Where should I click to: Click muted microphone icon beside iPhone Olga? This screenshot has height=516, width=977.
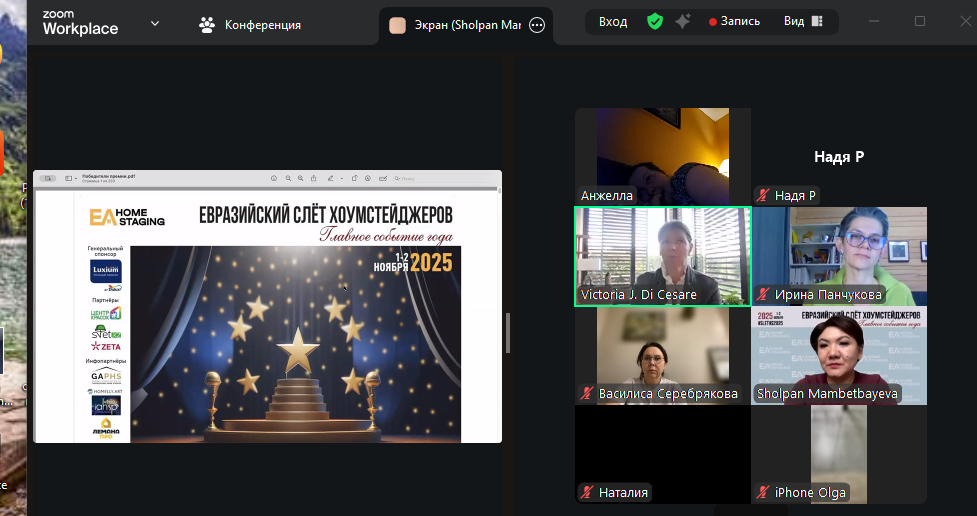[x=763, y=492]
